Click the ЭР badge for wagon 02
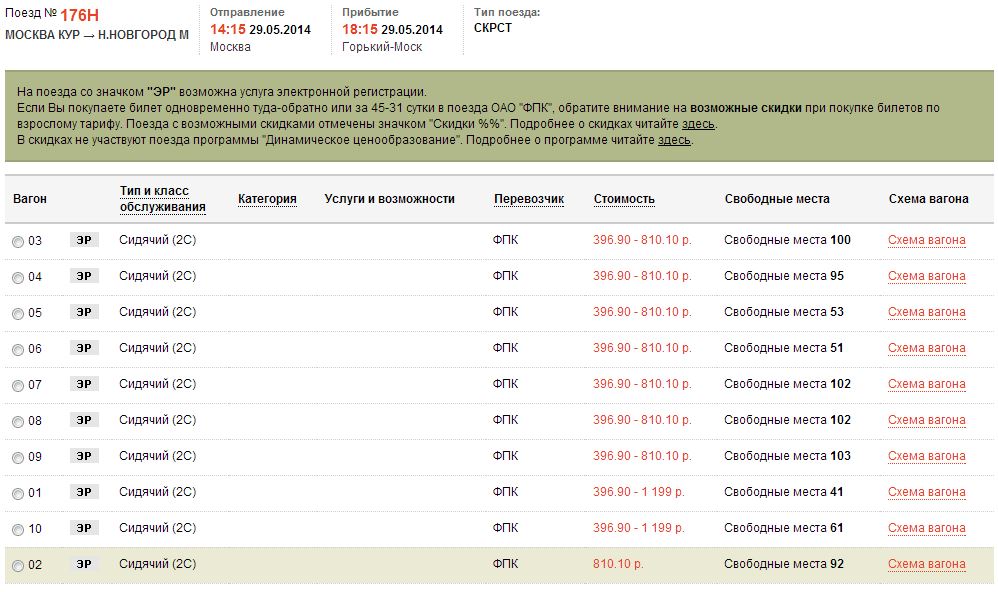Screen dimensions: 998x592 [84, 564]
